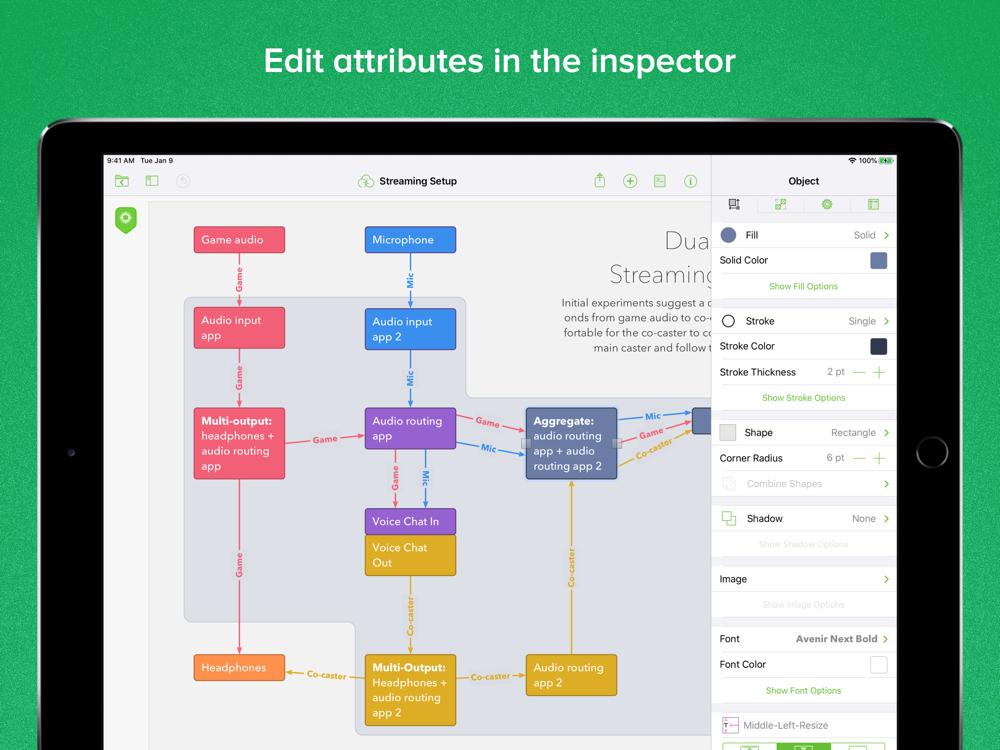Toggle the Shape square switch
The width and height of the screenshot is (1000, 750).
728,432
